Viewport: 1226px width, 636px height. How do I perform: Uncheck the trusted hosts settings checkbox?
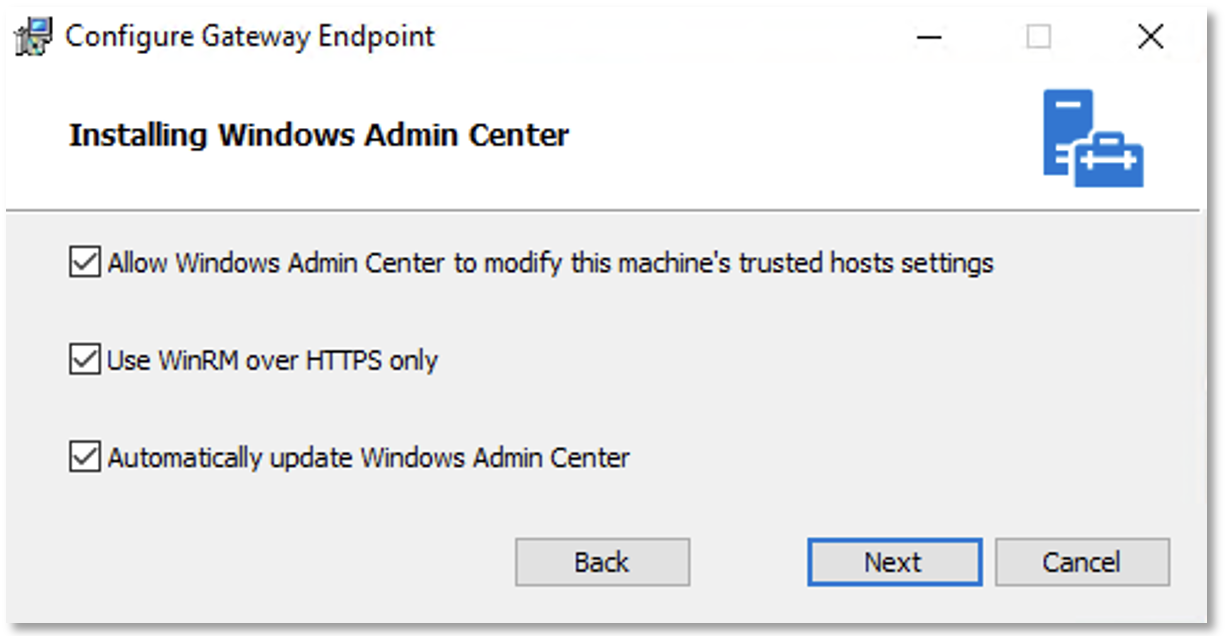(x=84, y=263)
